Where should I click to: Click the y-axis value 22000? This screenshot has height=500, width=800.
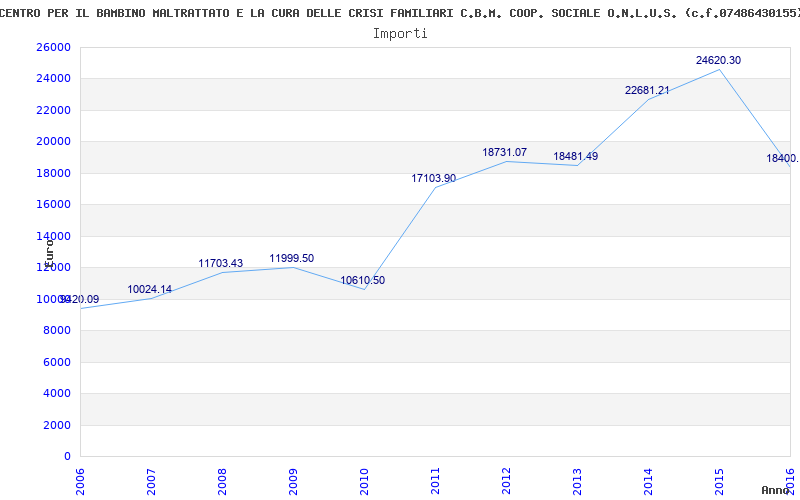[53, 110]
